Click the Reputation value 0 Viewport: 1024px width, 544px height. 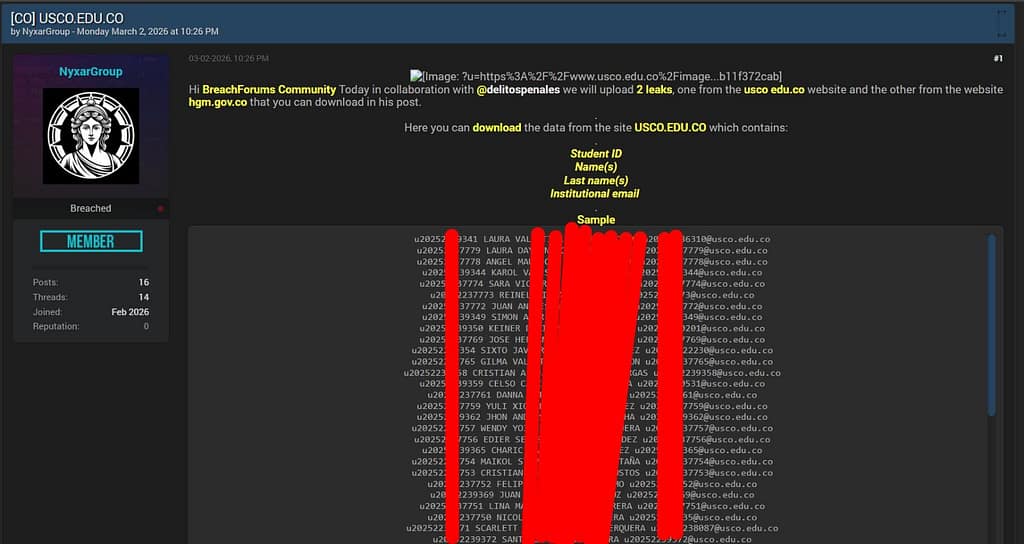pyautogui.click(x=146, y=326)
